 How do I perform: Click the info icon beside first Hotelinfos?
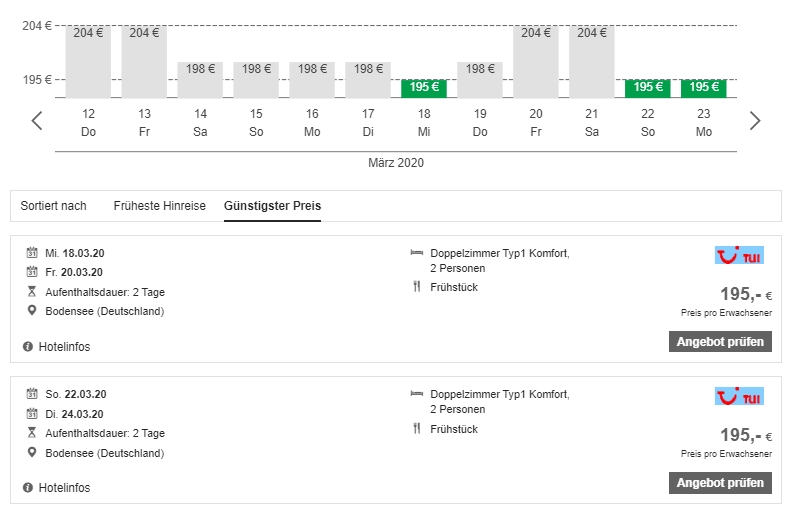28,347
